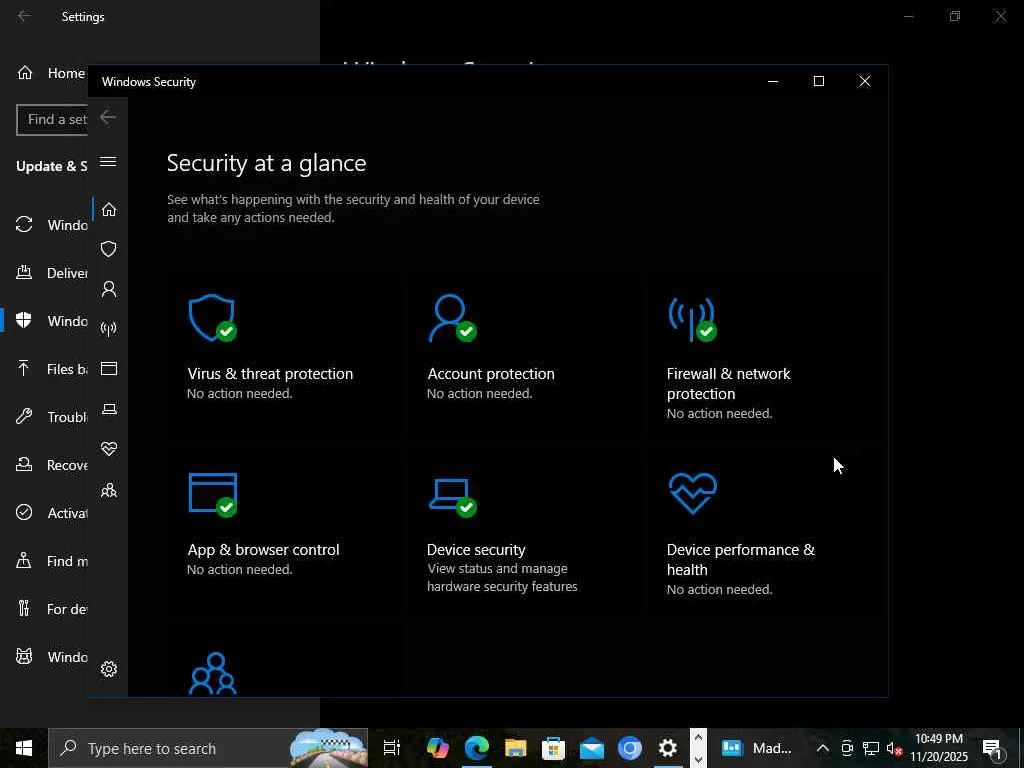Open File Explorer from the taskbar
The image size is (1024, 768).
[515, 748]
